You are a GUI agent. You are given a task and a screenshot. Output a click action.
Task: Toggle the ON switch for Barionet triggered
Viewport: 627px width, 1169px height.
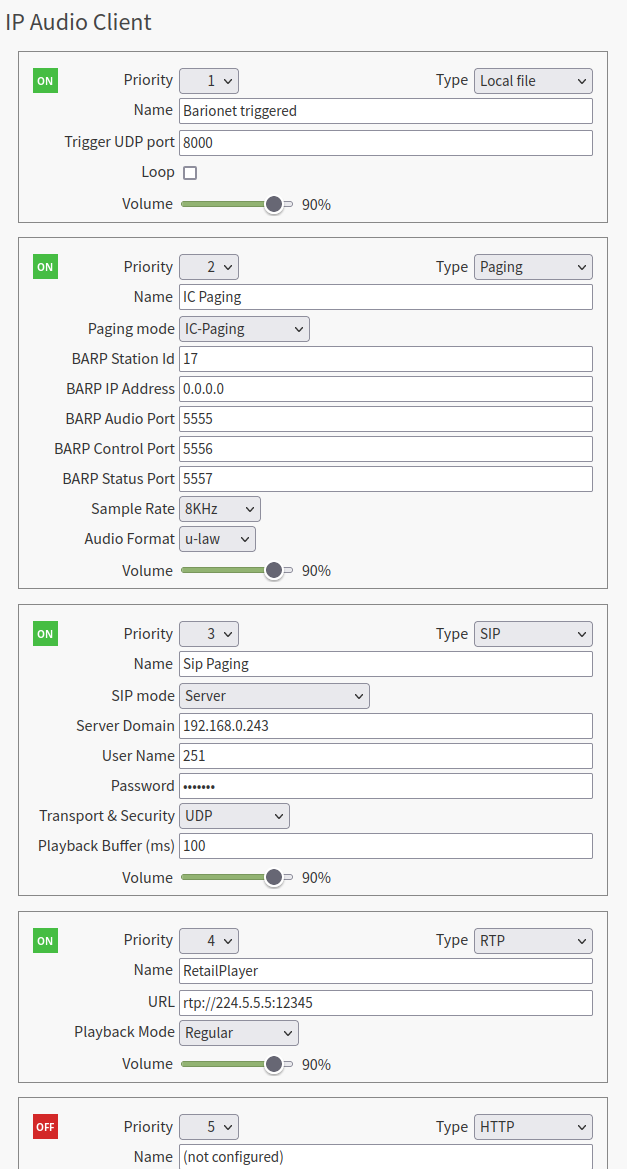pyautogui.click(x=45, y=81)
